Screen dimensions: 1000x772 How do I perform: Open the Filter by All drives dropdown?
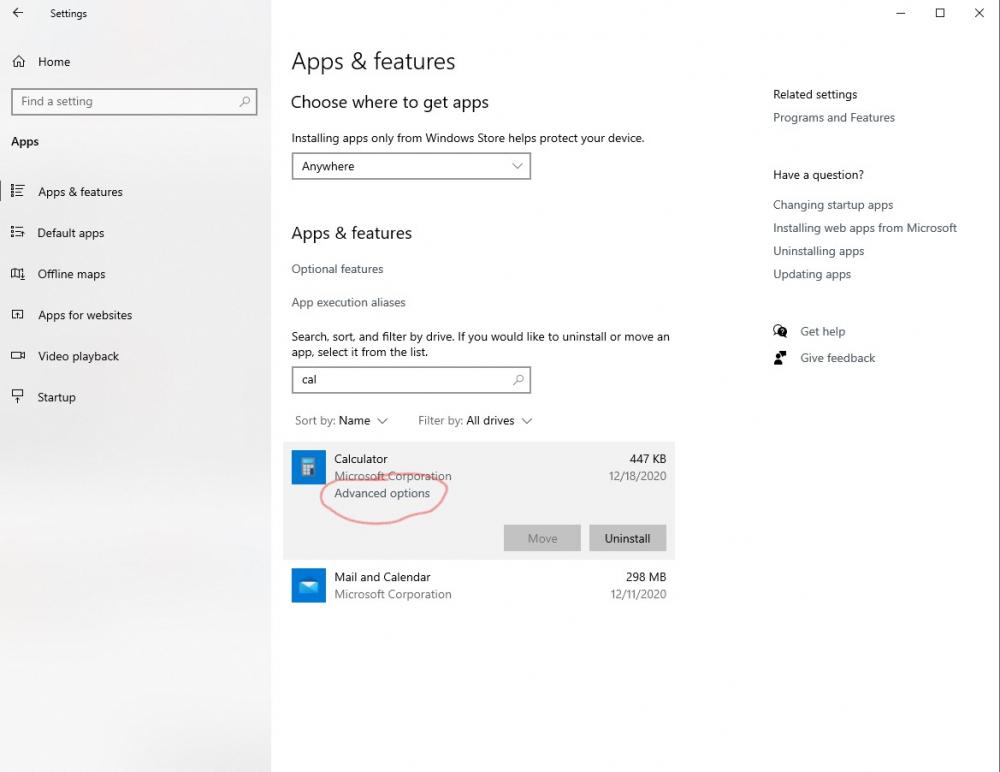pyautogui.click(x=475, y=420)
